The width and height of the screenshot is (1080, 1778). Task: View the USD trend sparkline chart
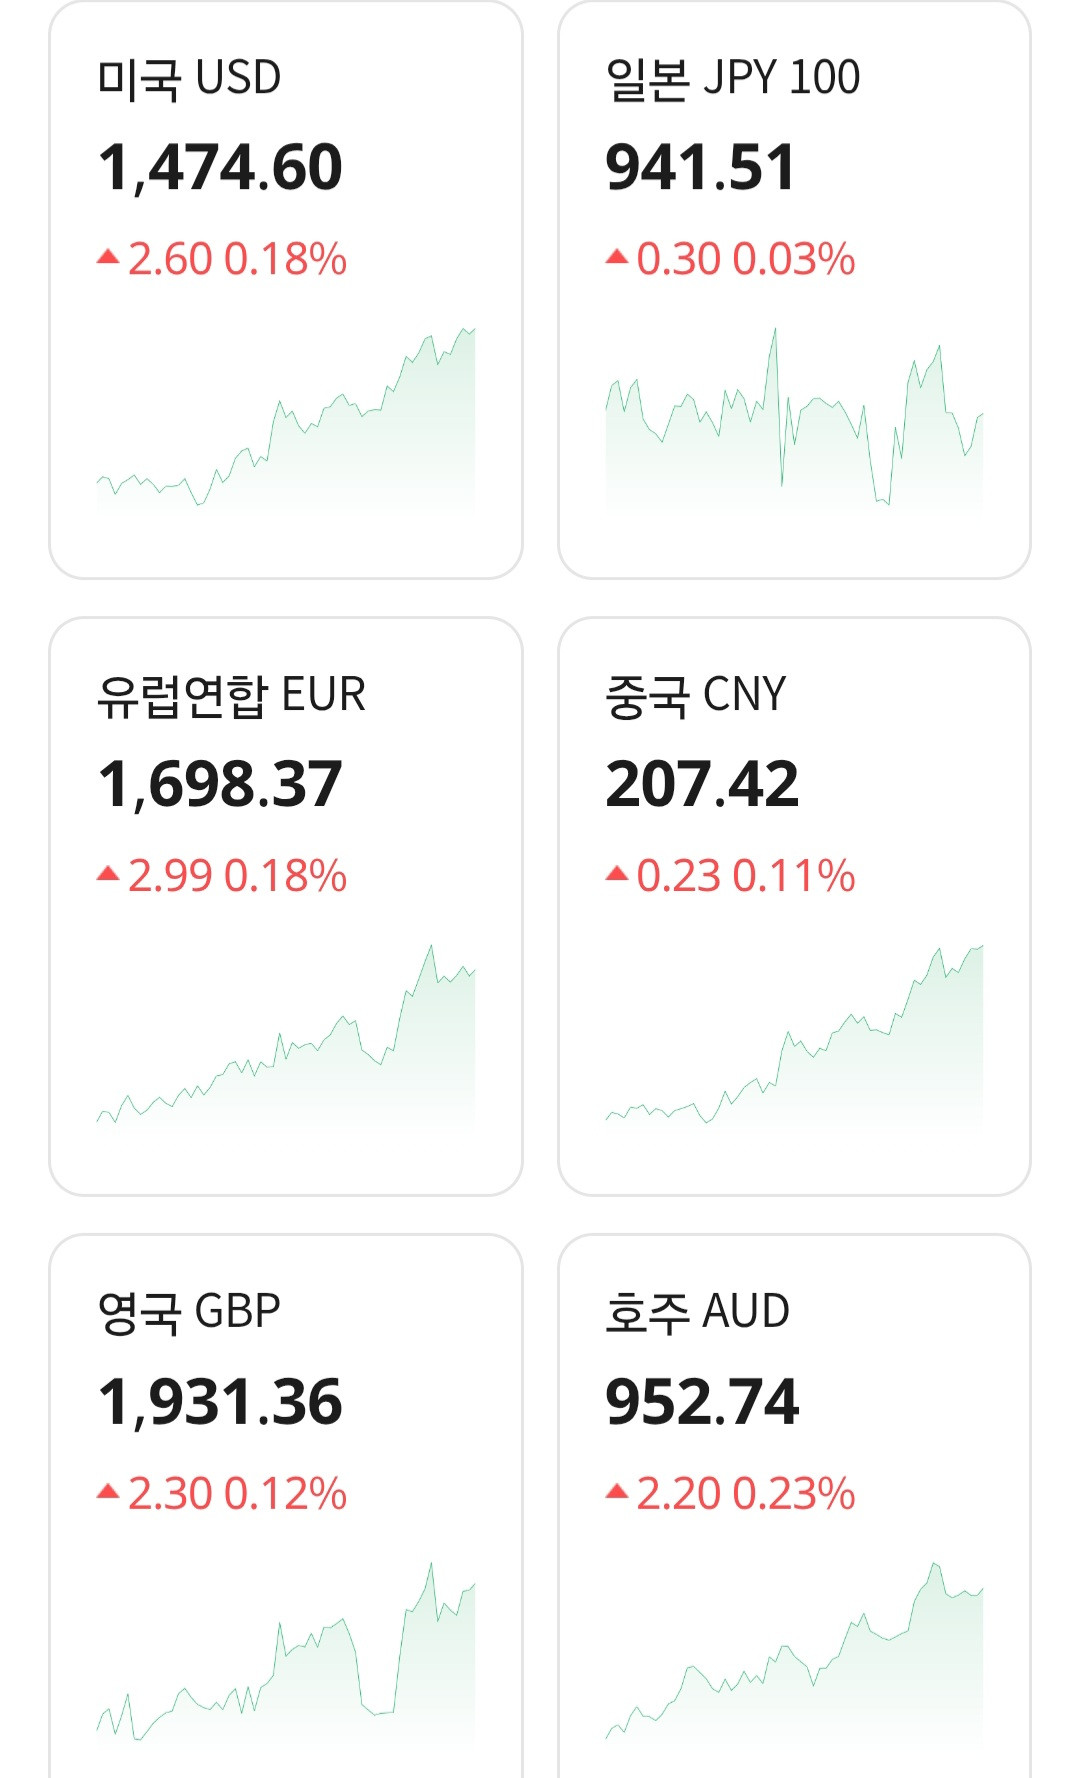286,420
